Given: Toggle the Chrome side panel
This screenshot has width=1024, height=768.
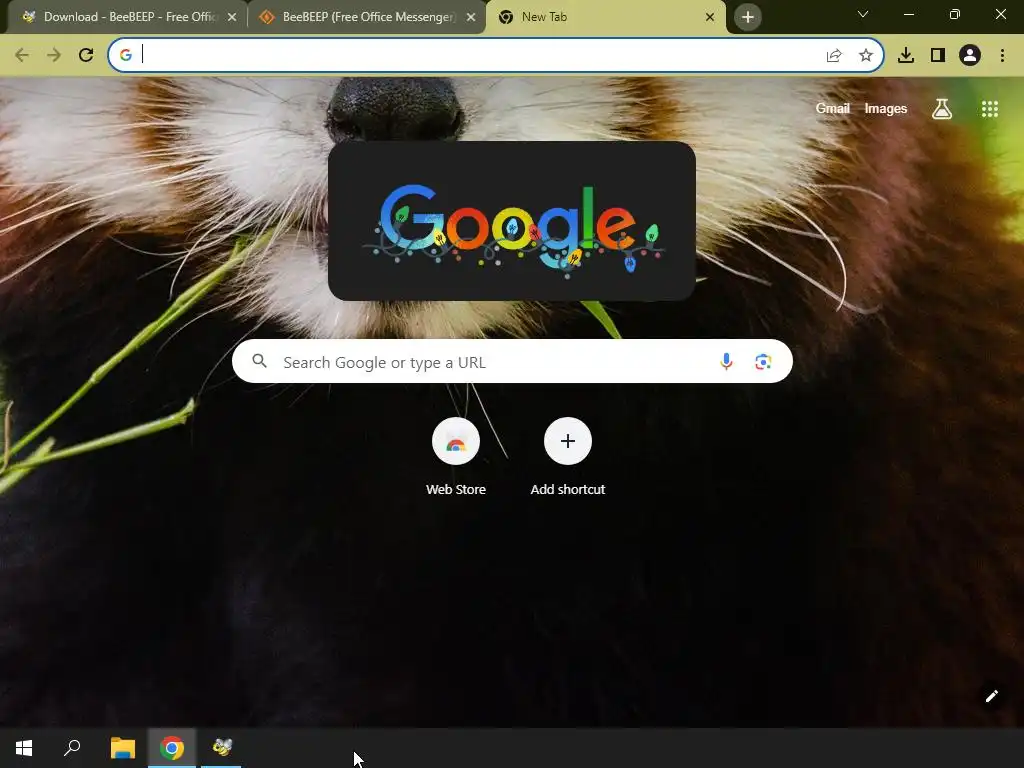Looking at the screenshot, I should [938, 56].
